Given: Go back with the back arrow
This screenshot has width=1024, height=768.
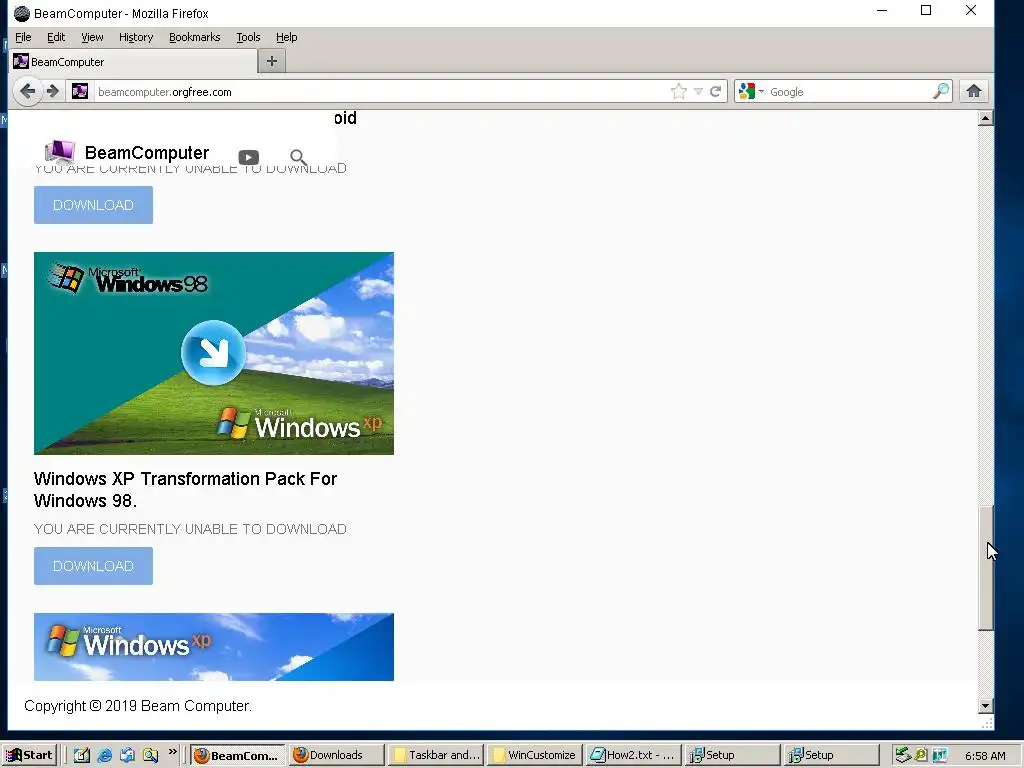Looking at the screenshot, I should 27,91.
